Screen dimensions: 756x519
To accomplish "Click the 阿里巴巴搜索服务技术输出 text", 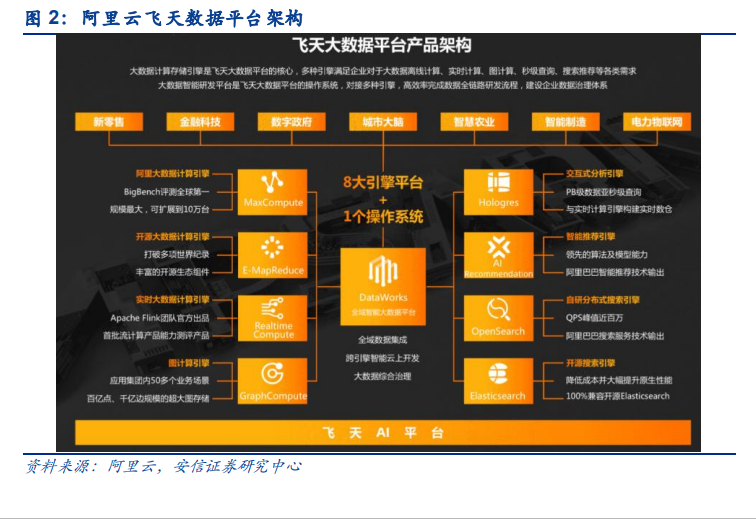I will pos(615,335).
